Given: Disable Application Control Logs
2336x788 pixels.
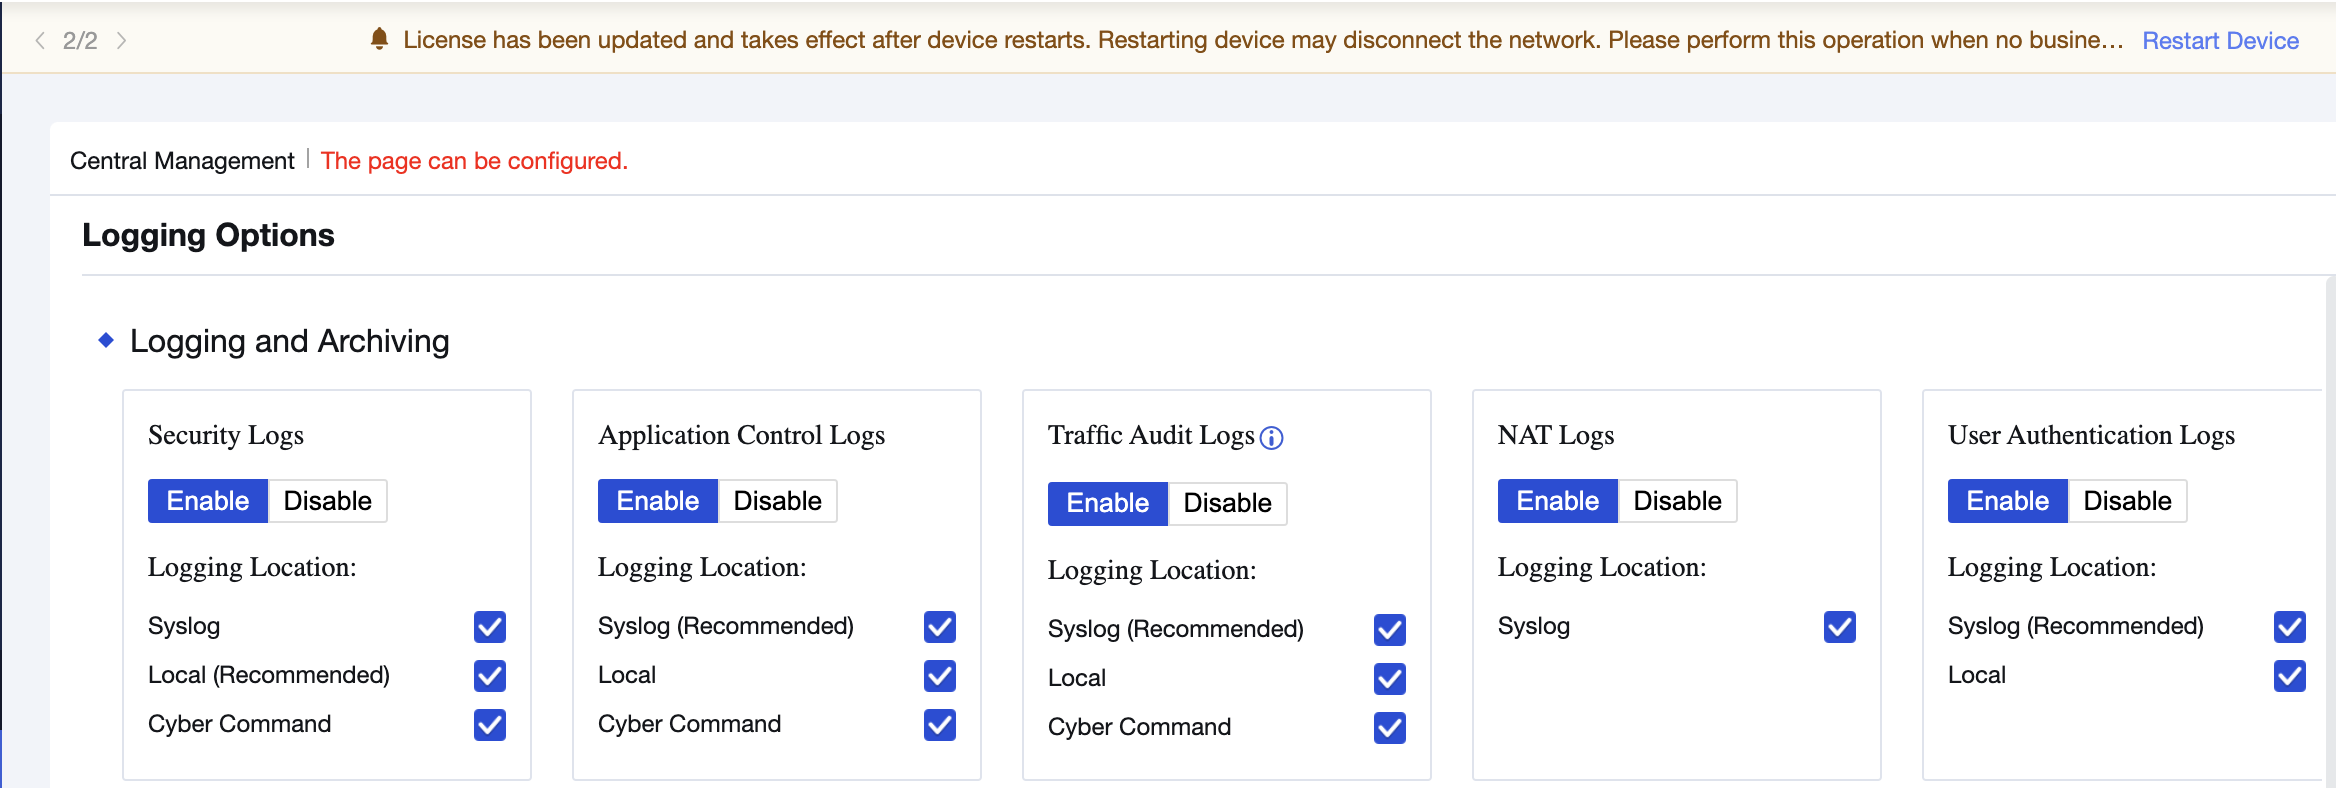Looking at the screenshot, I should pos(777,501).
